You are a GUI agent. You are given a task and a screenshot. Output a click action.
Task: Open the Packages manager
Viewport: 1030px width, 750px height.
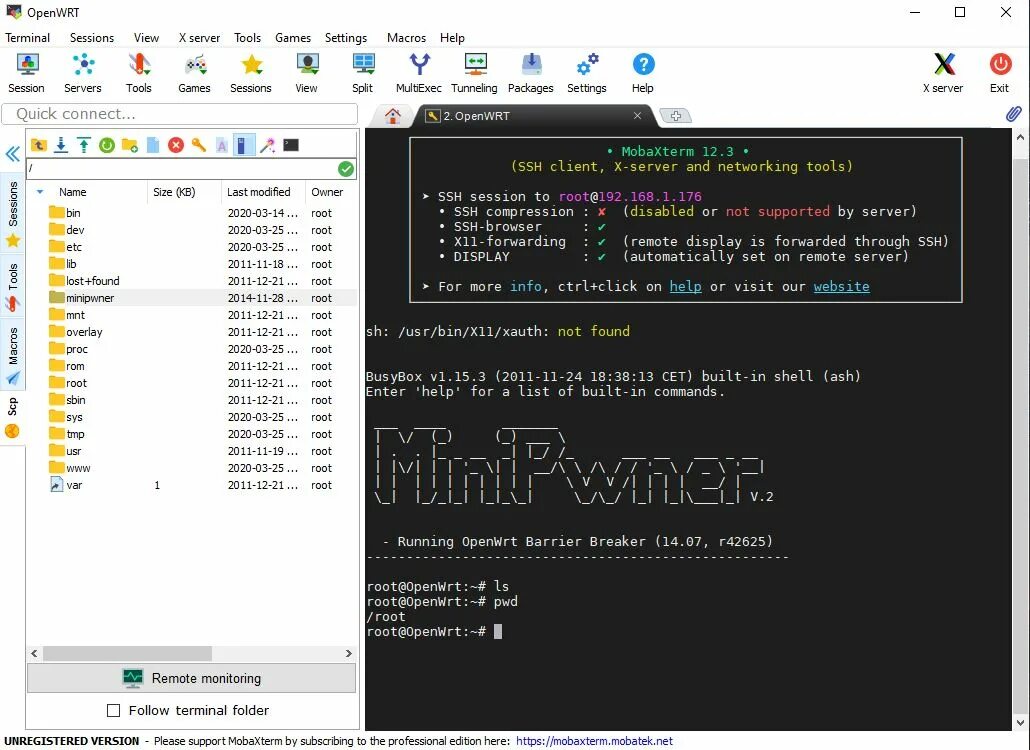531,74
